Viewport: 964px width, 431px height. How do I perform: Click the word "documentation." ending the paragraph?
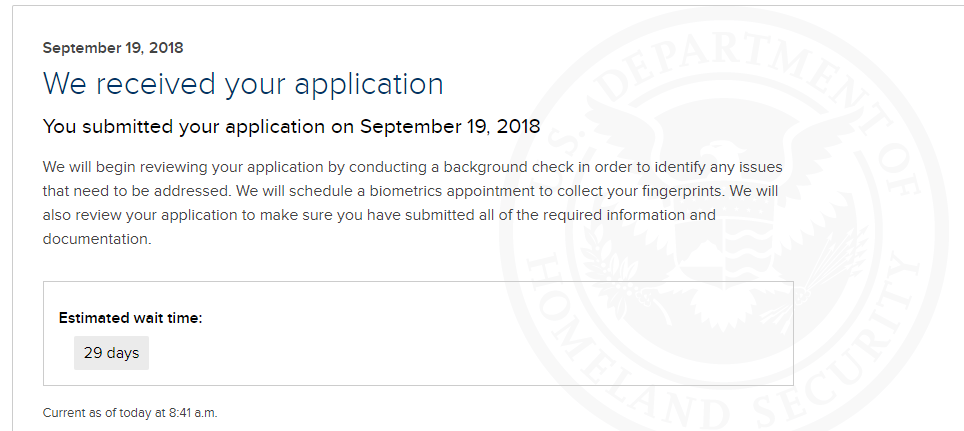point(97,239)
